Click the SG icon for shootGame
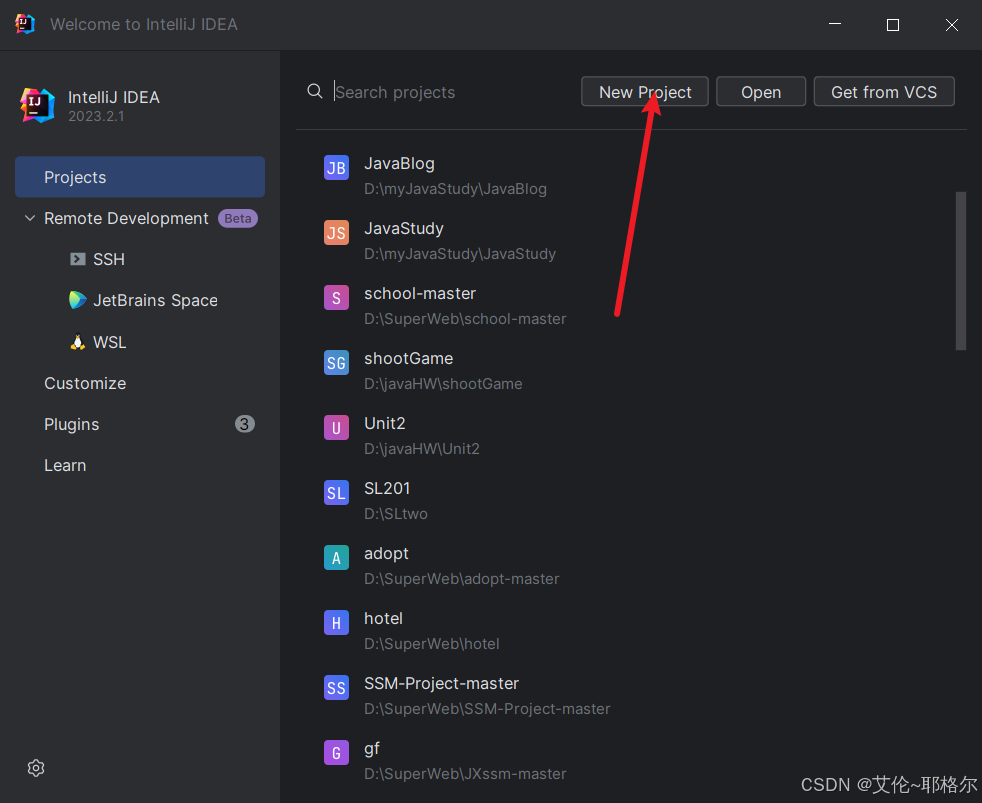This screenshot has height=803, width=982. tap(336, 363)
